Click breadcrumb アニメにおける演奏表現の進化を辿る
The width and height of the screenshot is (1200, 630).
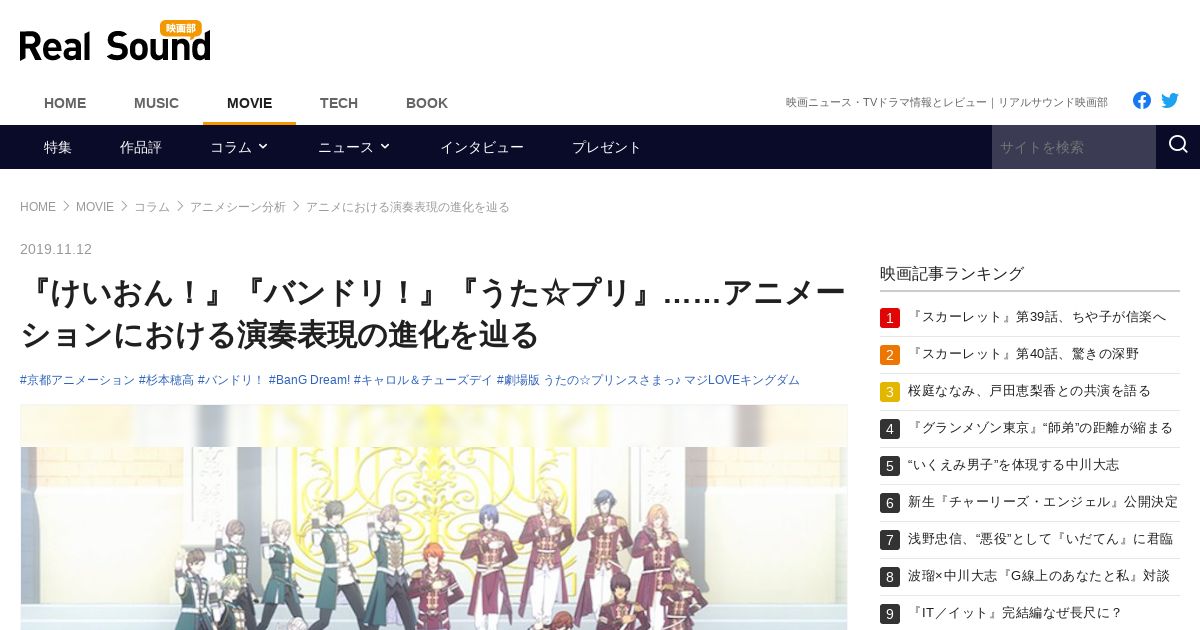tap(408, 207)
